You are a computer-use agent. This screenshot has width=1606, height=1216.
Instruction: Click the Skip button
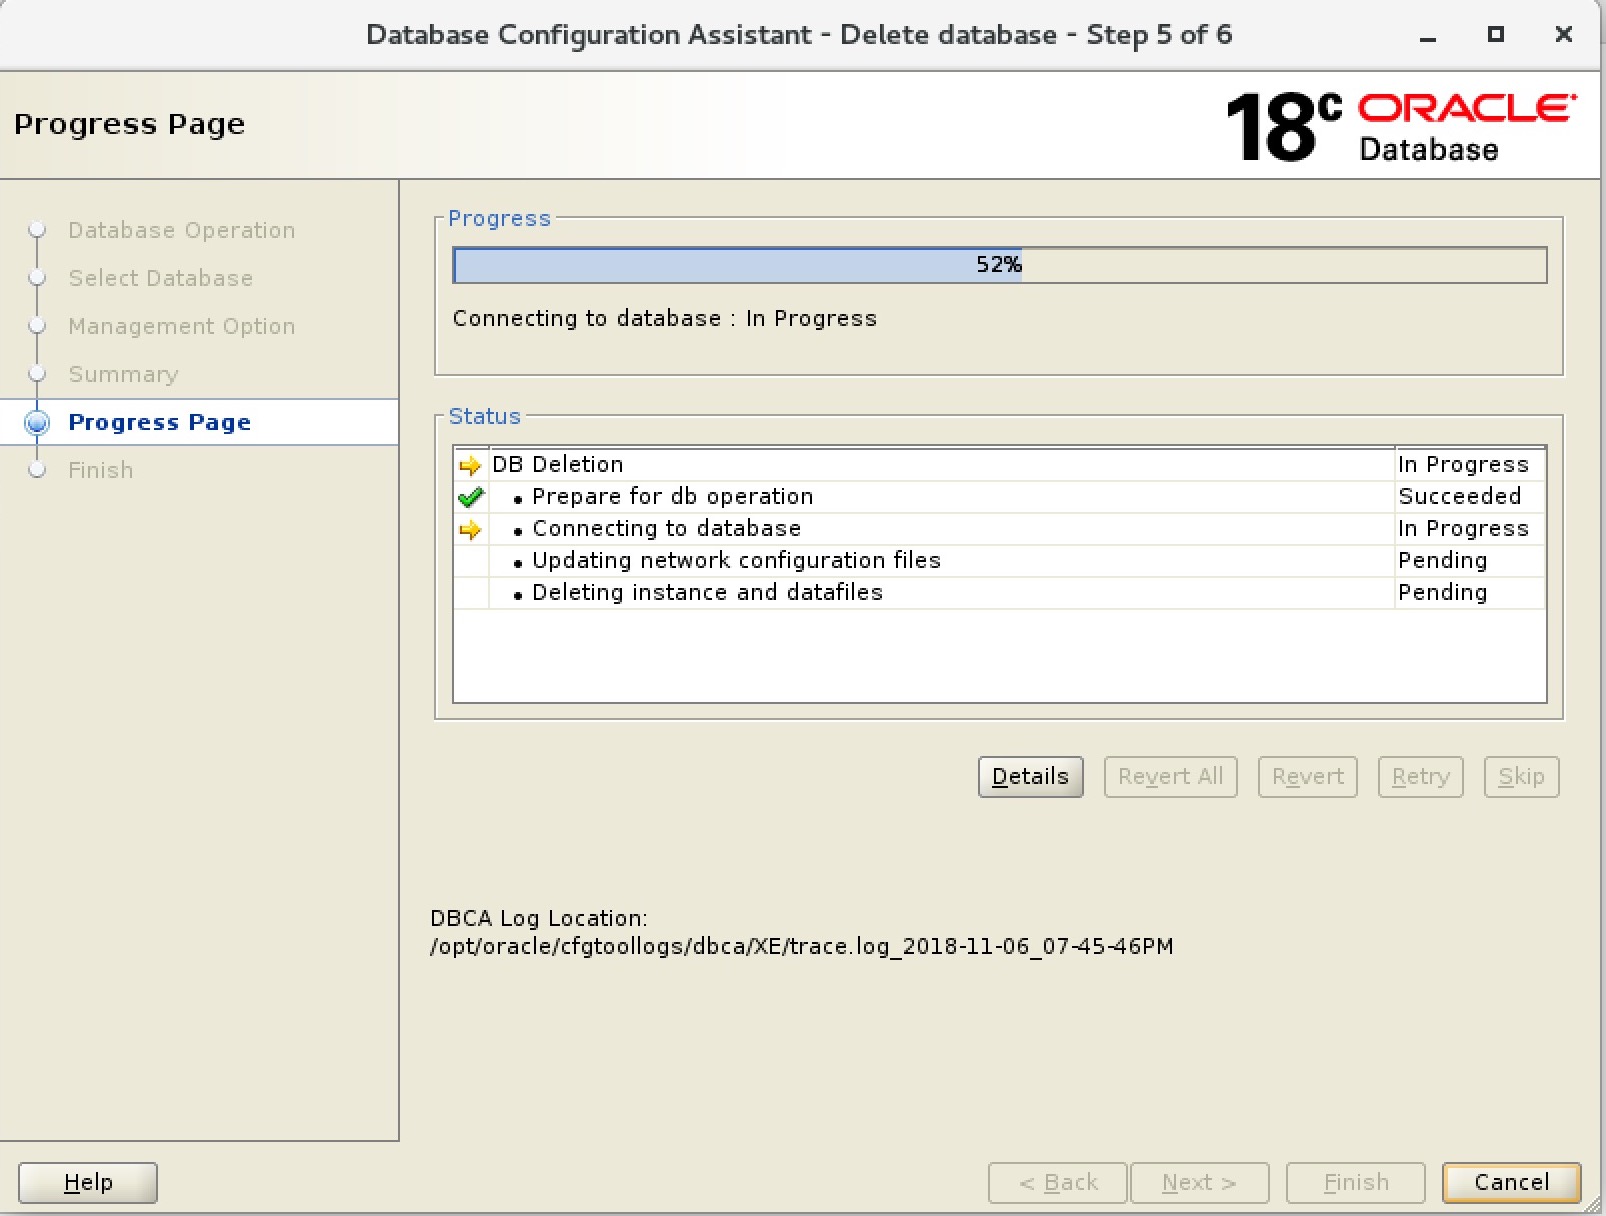point(1521,777)
